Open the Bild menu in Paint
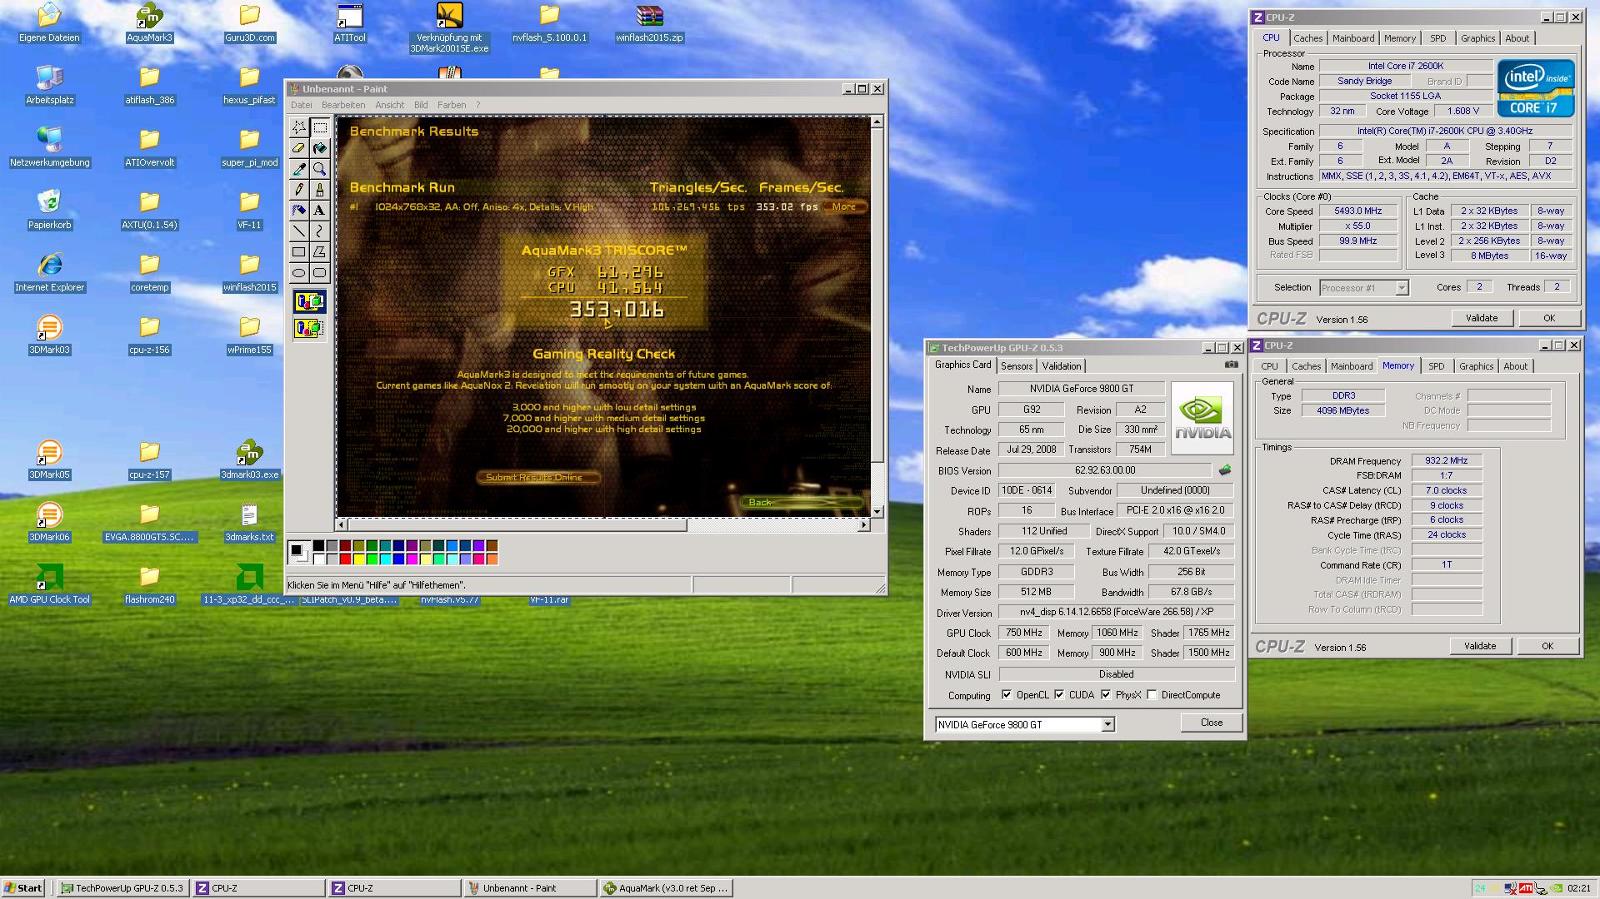This screenshot has width=1600, height=899. tap(421, 105)
